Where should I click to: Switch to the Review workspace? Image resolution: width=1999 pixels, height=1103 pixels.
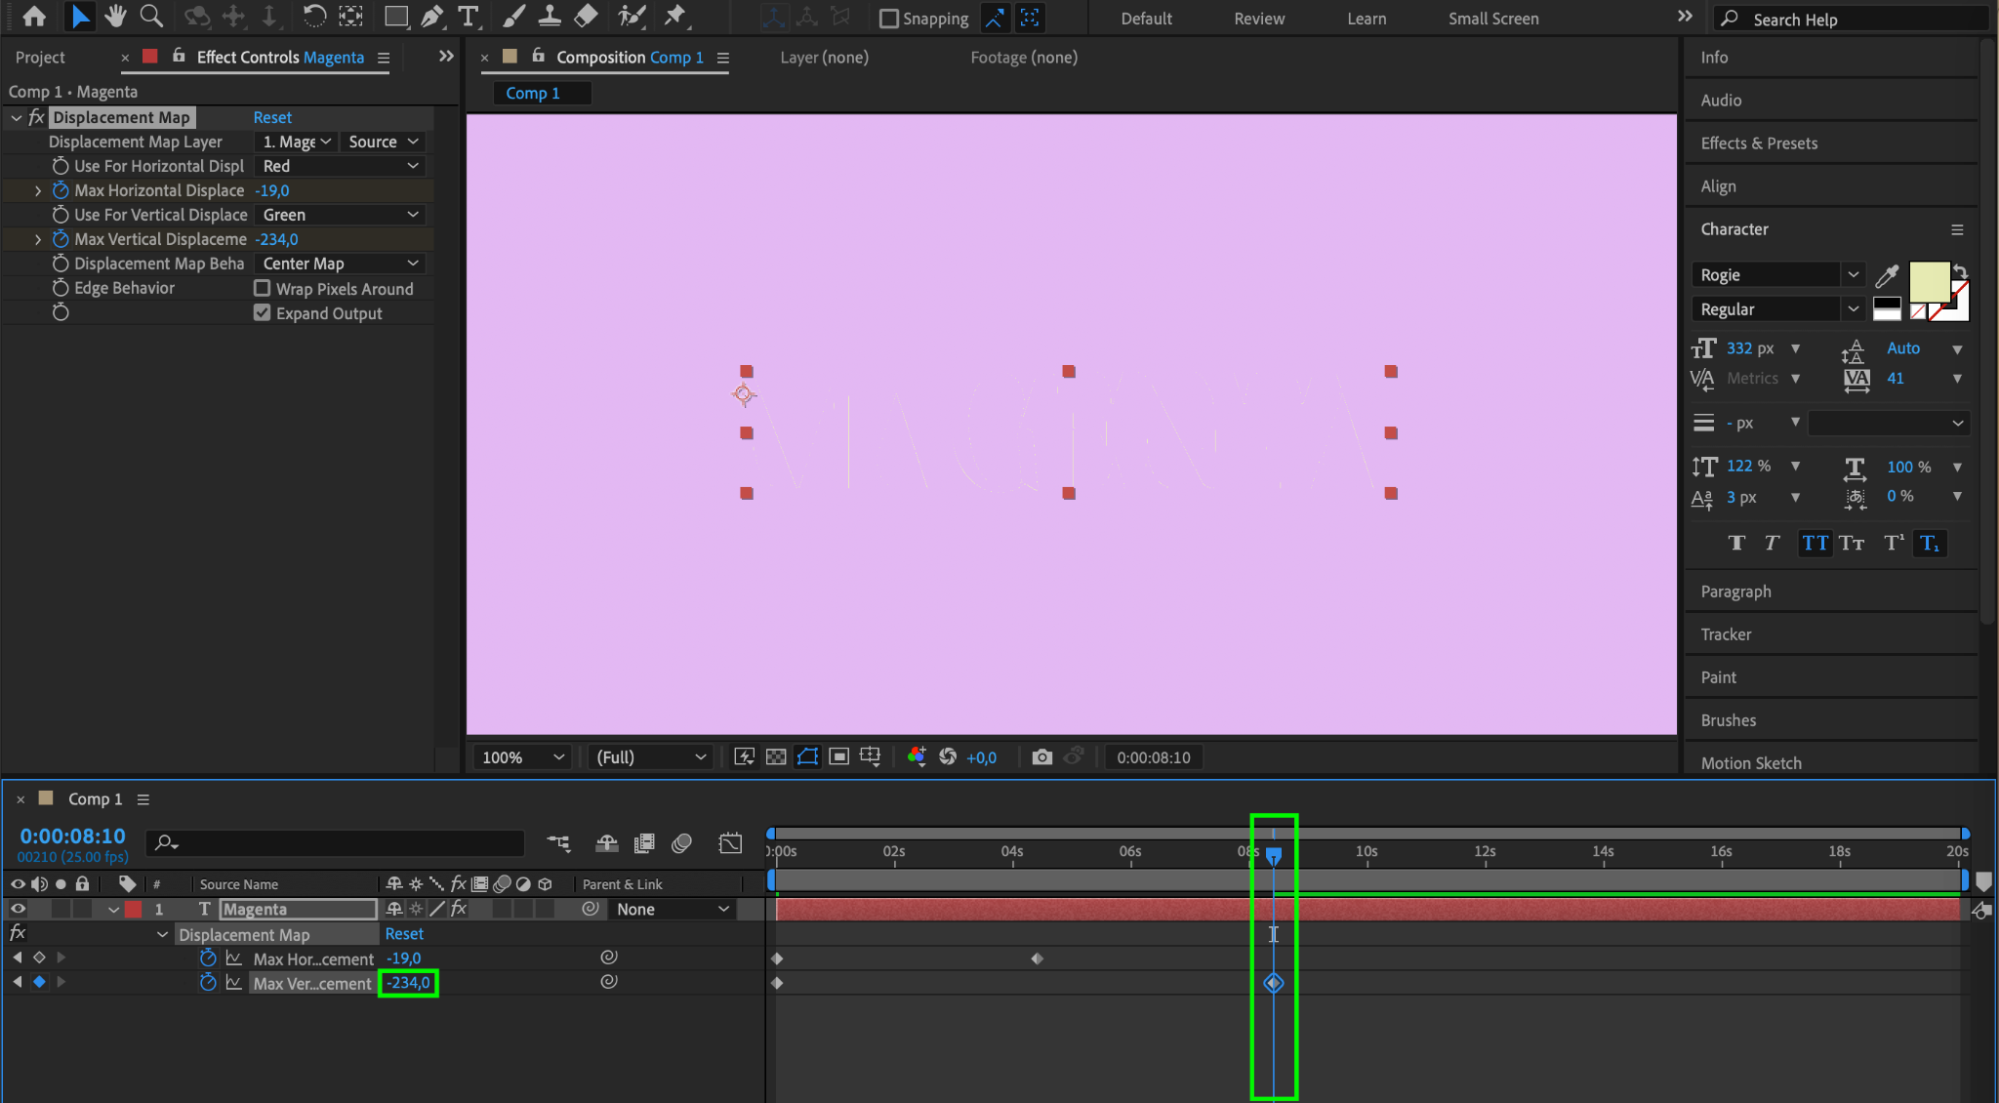pos(1258,18)
